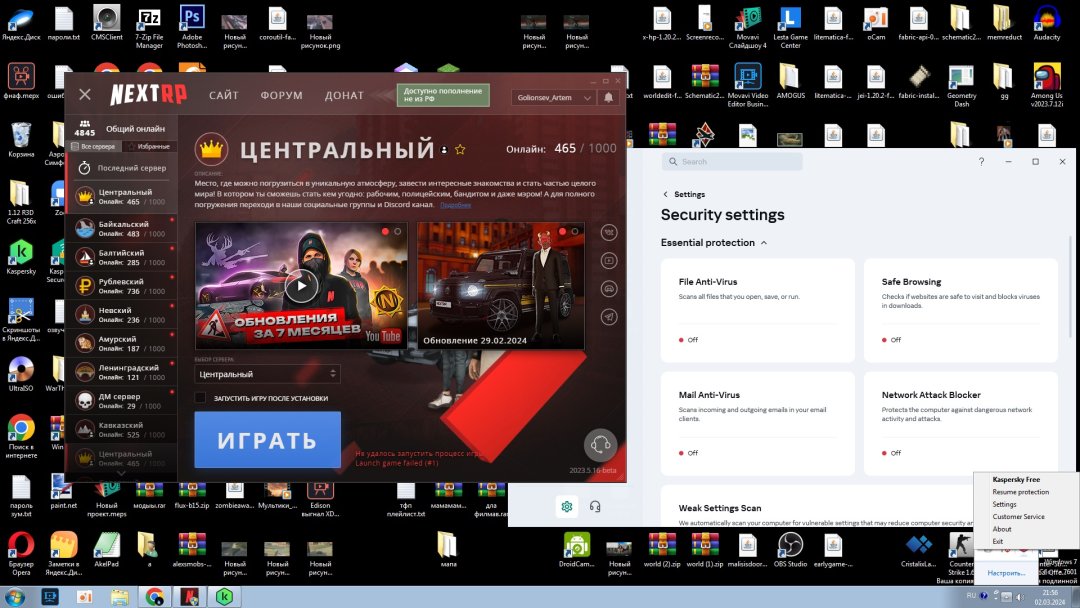Click the Windows Start button
1080x608 pixels.
(x=14, y=596)
